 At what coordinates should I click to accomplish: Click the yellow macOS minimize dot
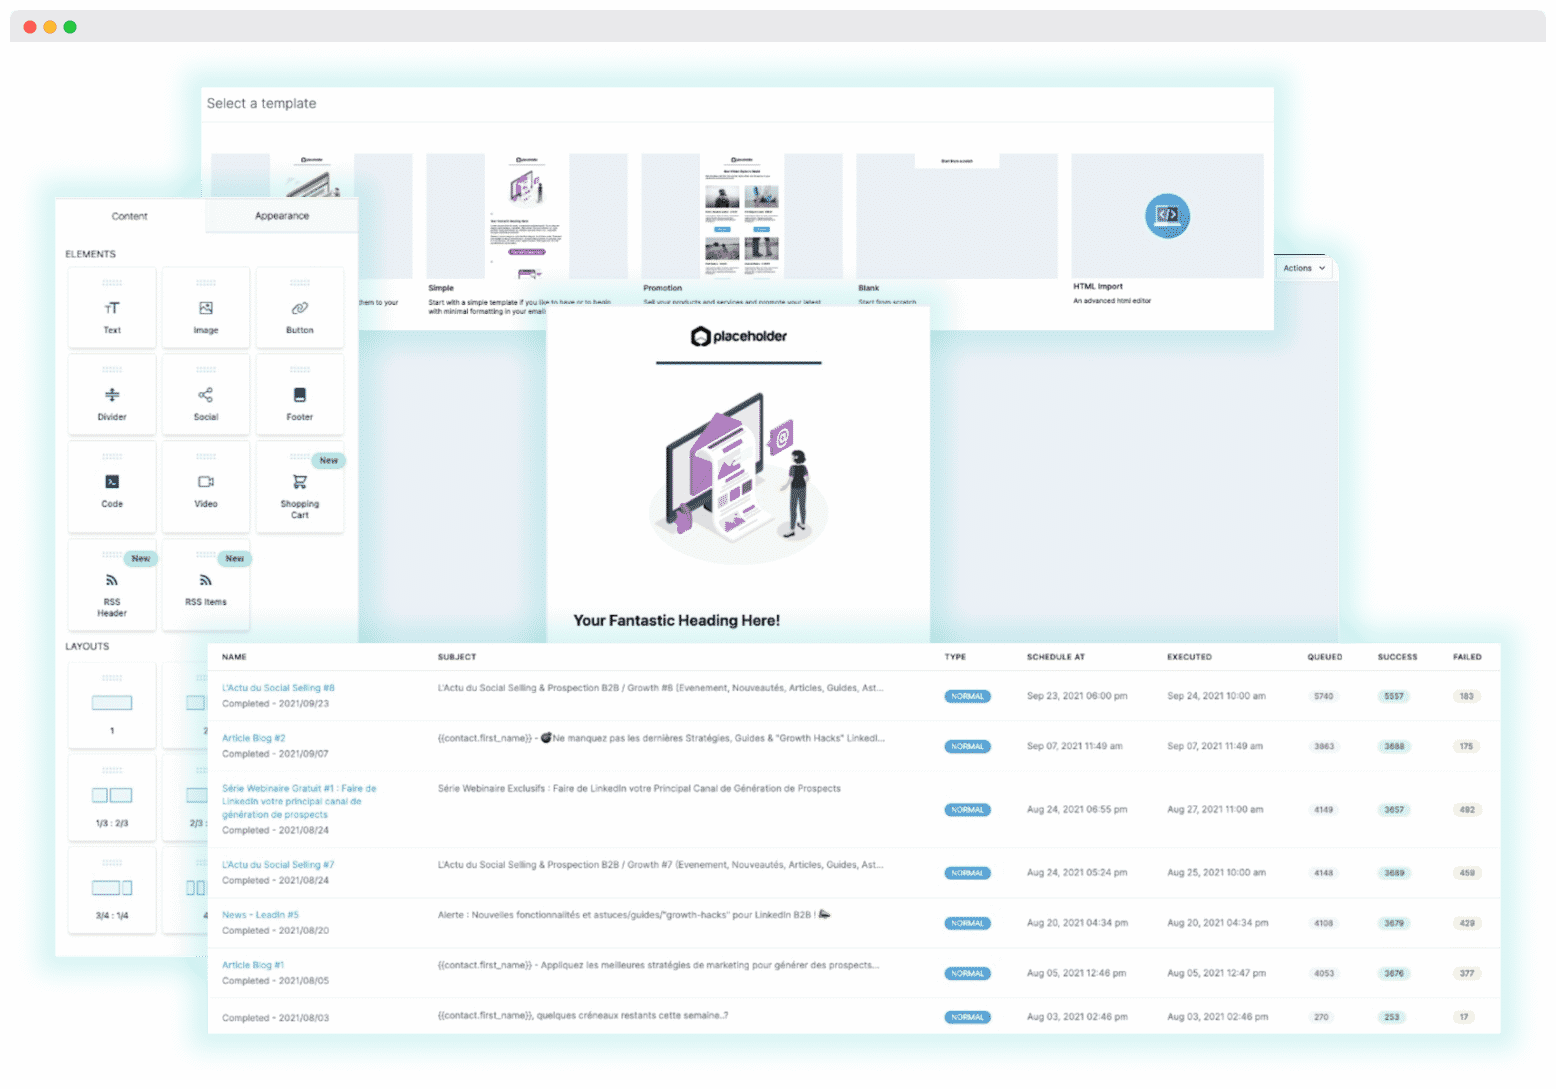[50, 27]
